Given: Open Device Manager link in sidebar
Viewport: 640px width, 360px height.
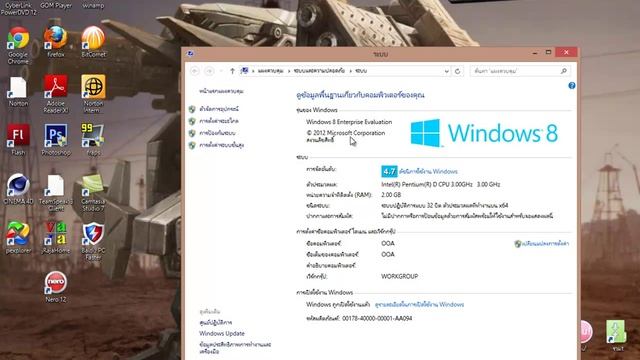Looking at the screenshot, I should [x=219, y=109].
